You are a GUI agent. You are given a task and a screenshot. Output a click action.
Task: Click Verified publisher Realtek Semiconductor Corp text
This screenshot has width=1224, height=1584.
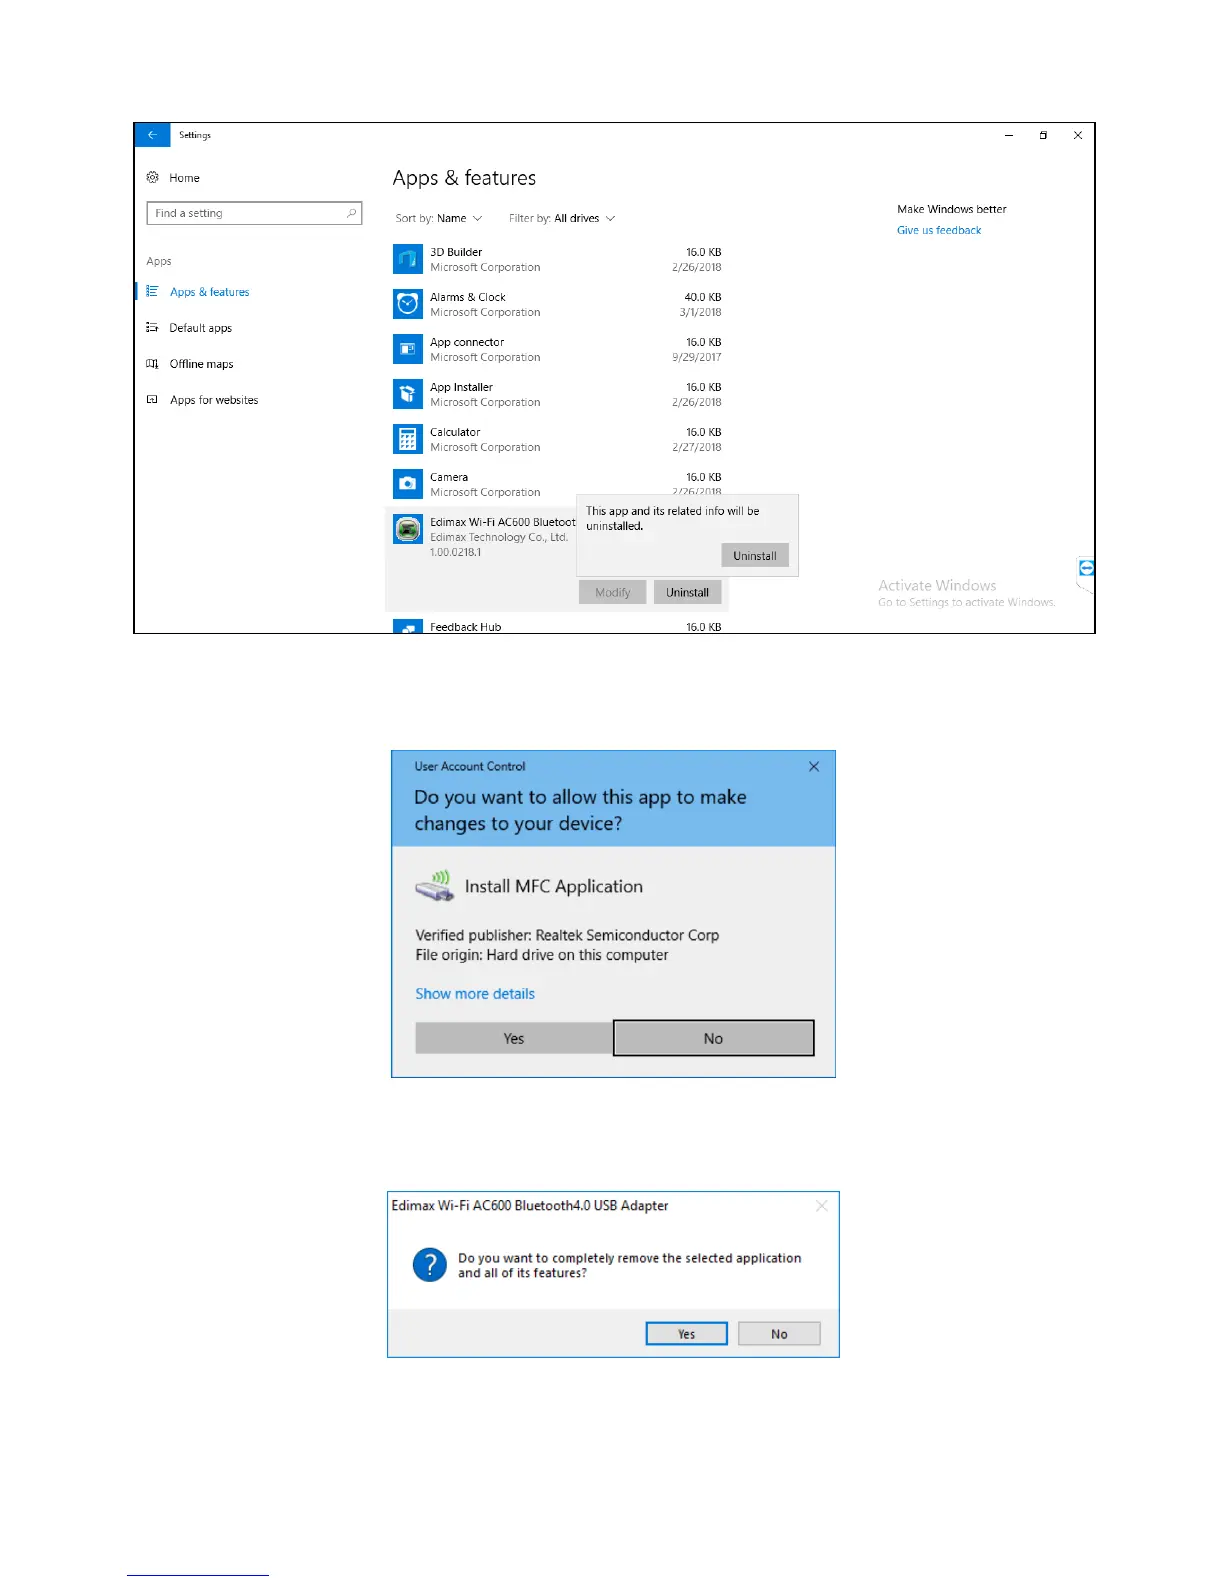coord(567,935)
